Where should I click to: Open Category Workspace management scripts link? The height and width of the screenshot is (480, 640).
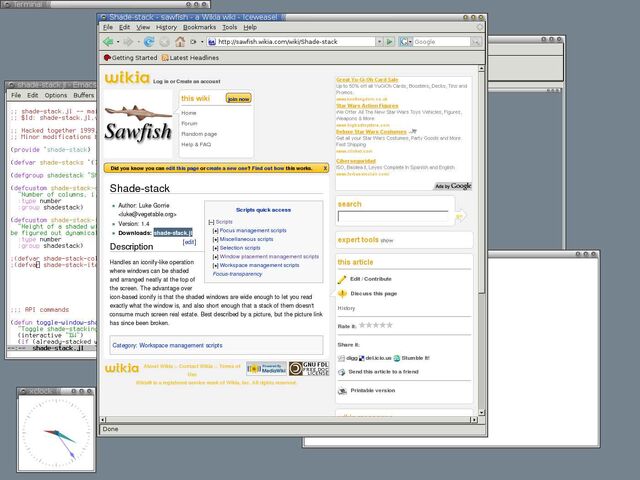[181, 346]
